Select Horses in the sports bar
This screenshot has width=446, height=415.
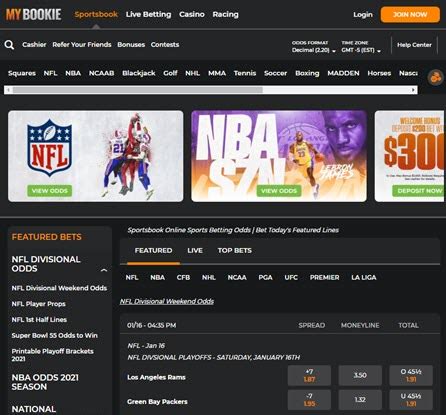(x=379, y=73)
